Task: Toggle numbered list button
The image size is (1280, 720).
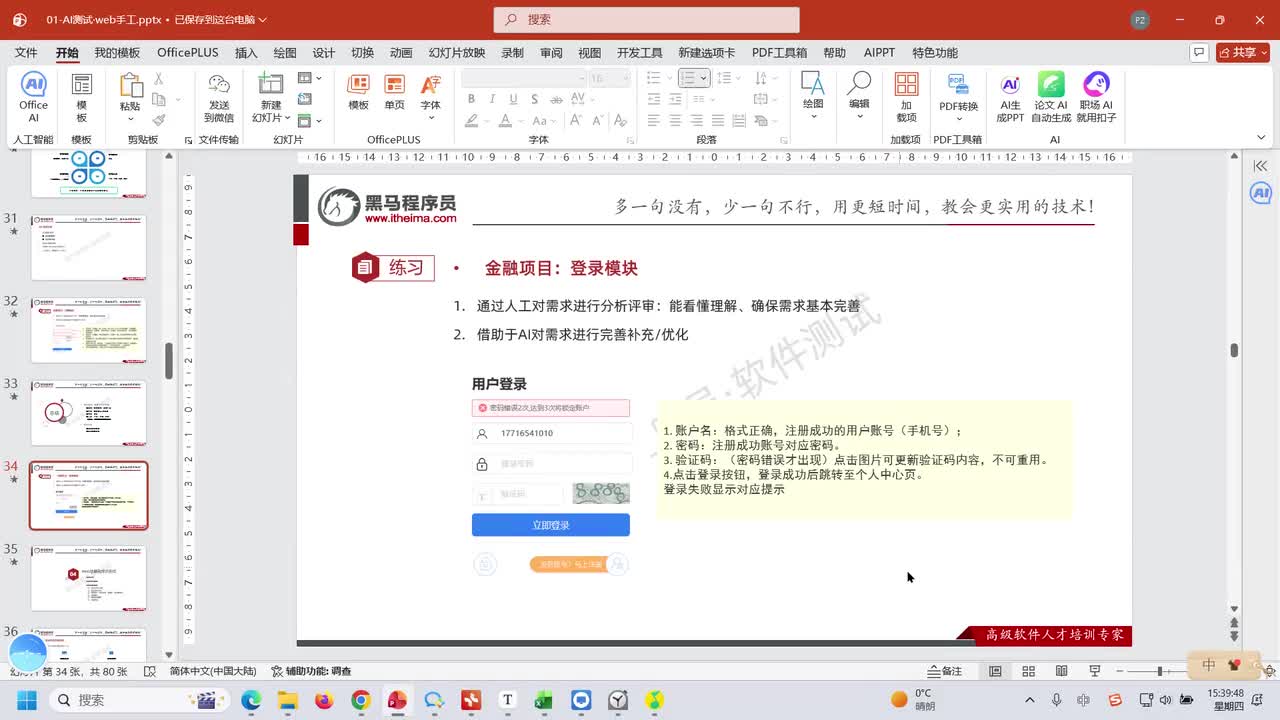Action: coord(687,78)
